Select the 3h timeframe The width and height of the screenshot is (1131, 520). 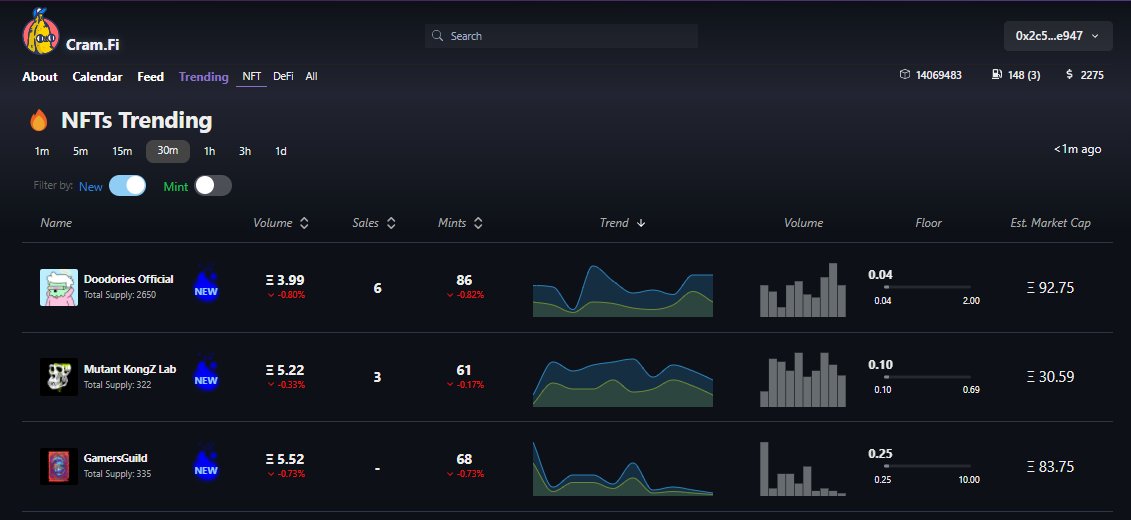(x=245, y=151)
